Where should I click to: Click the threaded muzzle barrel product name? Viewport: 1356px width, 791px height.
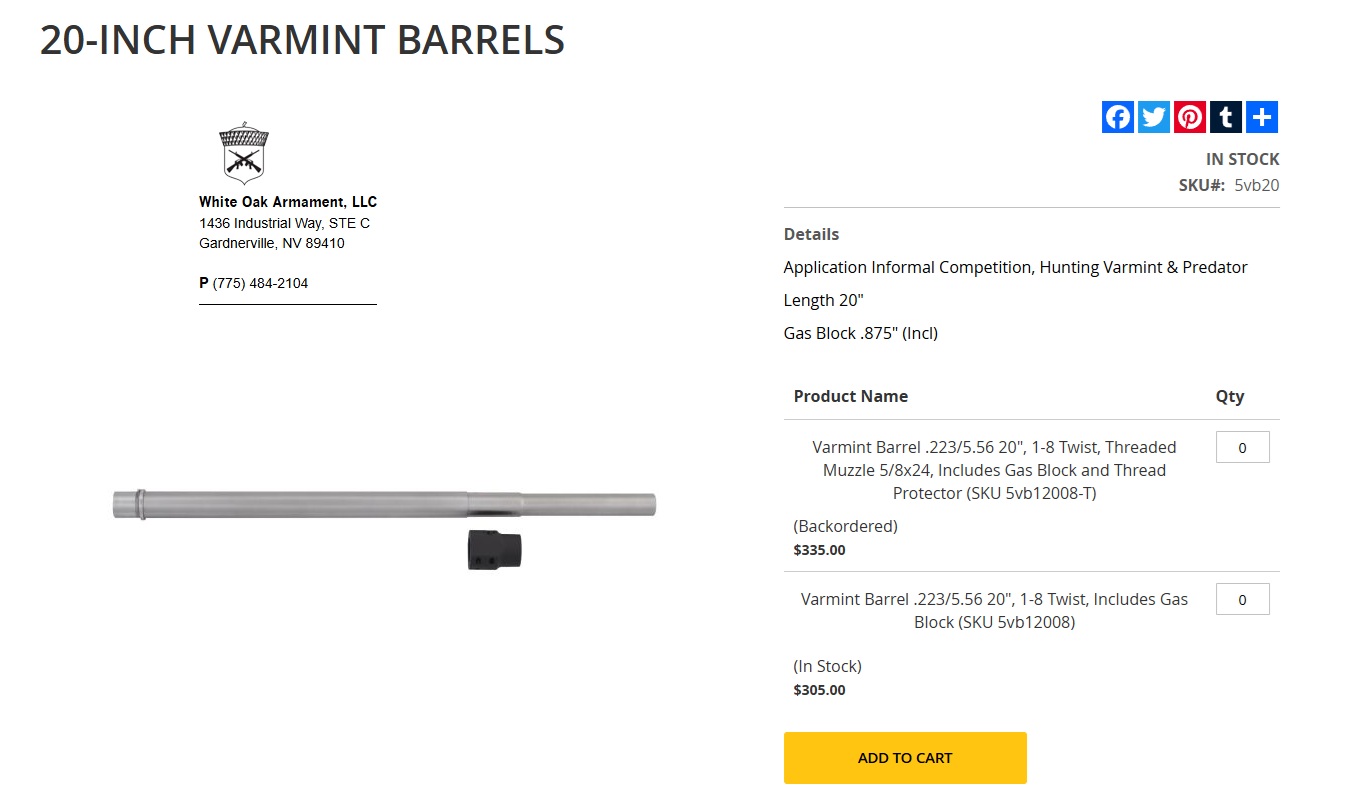994,470
